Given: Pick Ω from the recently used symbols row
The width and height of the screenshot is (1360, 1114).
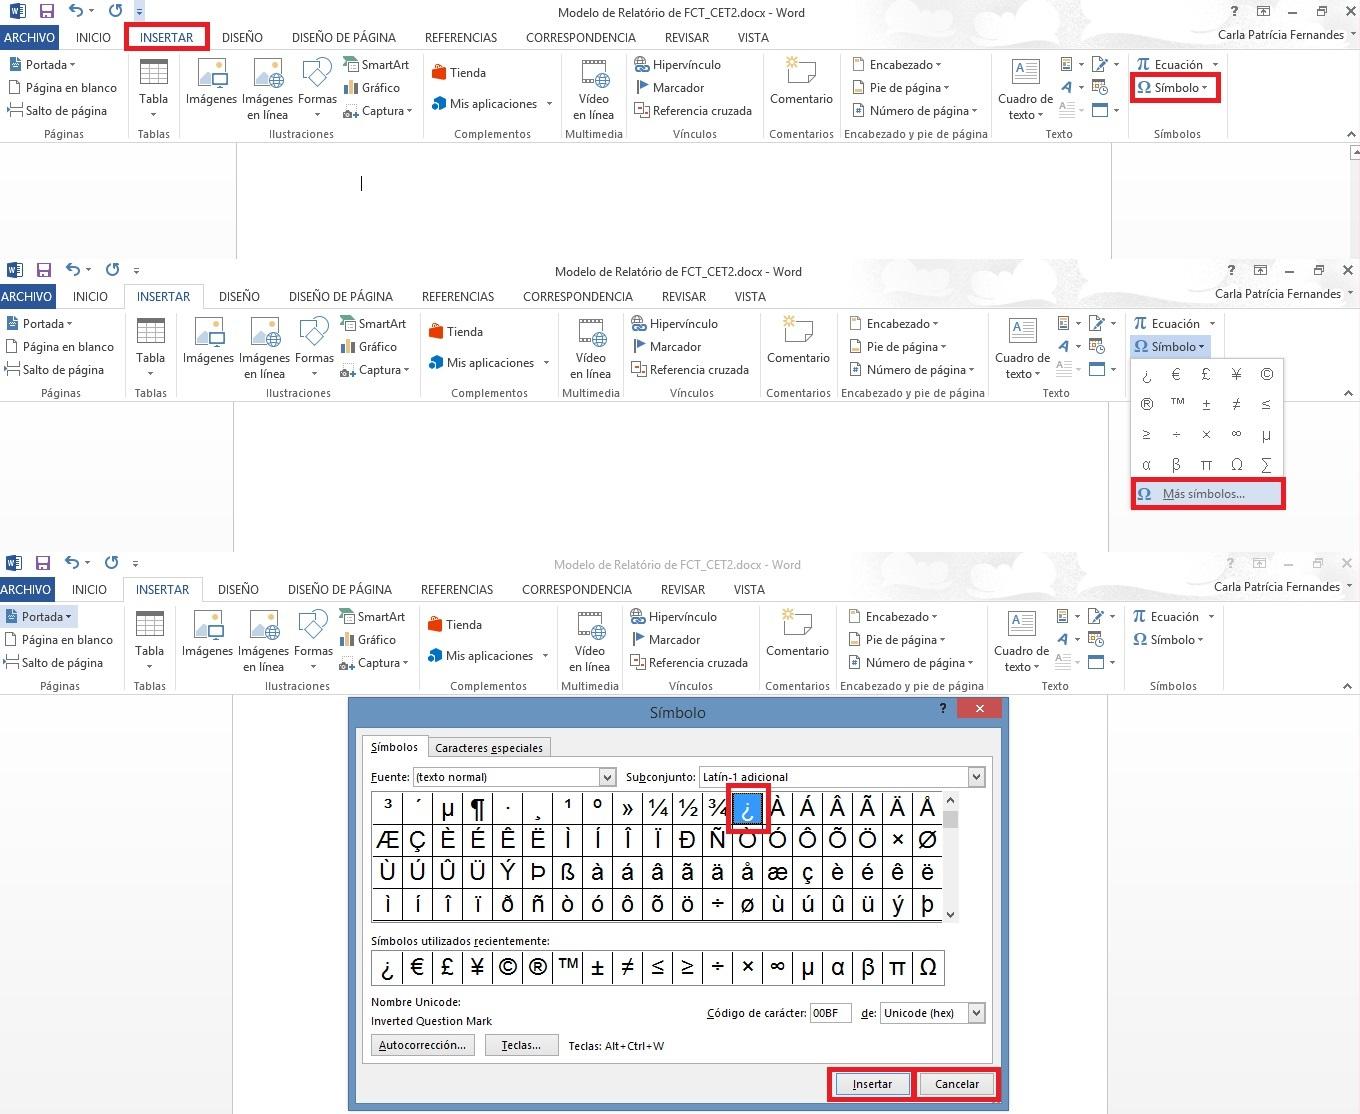Looking at the screenshot, I should (x=927, y=967).
